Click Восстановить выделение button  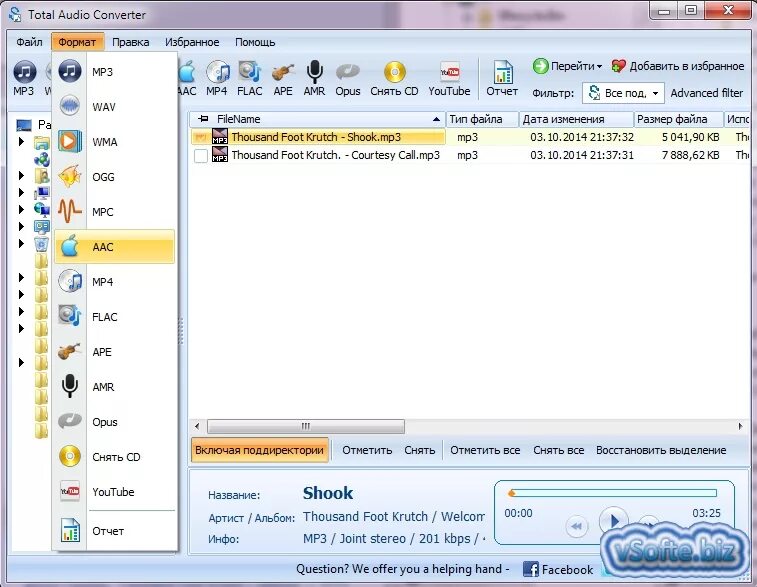(661, 450)
